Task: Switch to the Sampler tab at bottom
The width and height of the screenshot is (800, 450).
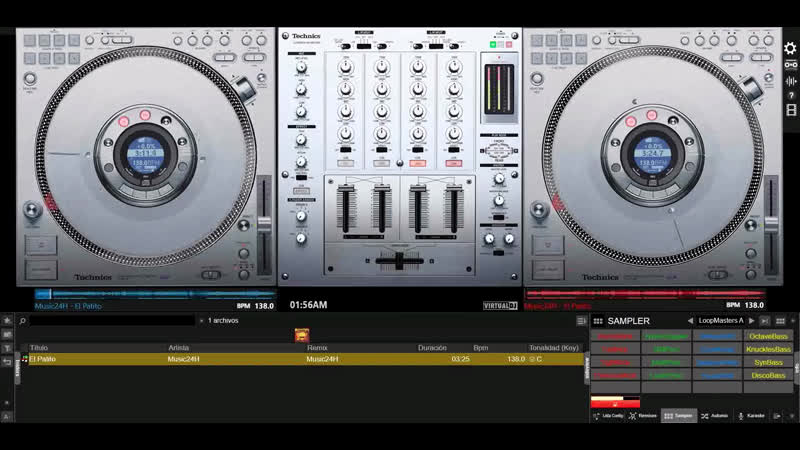Action: 678,416
